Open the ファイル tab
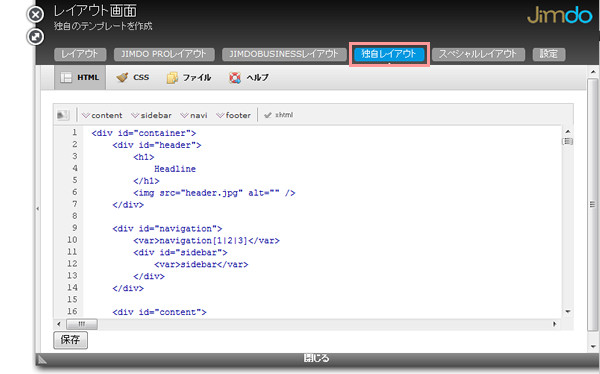The height and width of the screenshot is (374, 600). coord(189,78)
